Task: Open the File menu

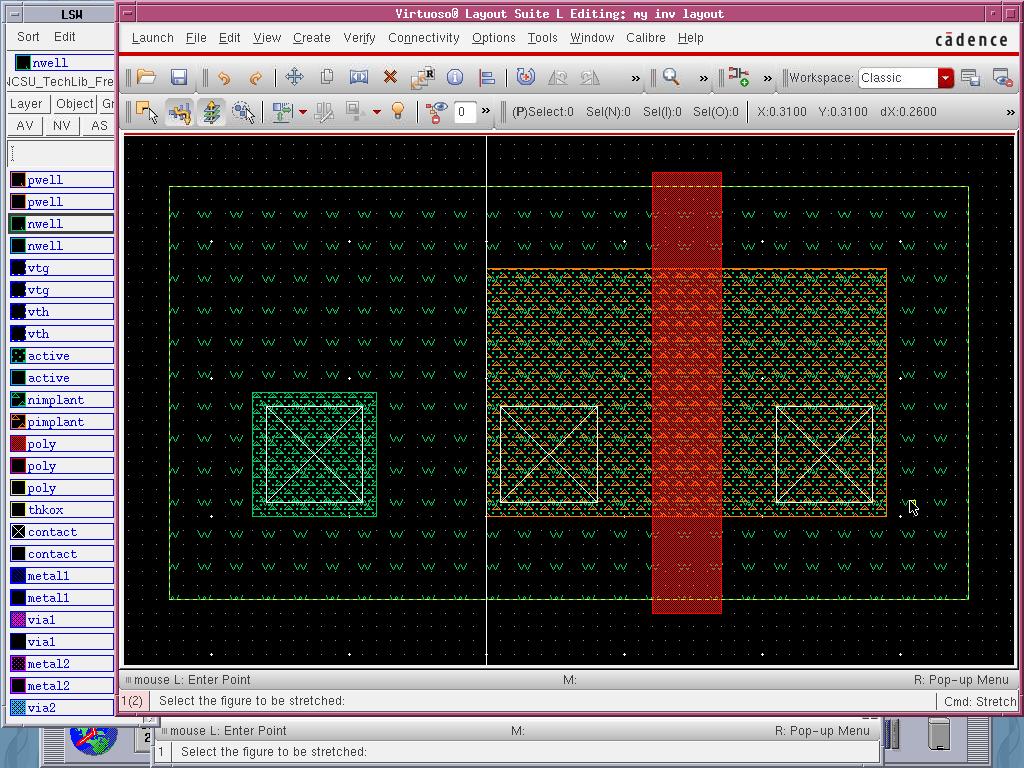Action: (x=196, y=38)
